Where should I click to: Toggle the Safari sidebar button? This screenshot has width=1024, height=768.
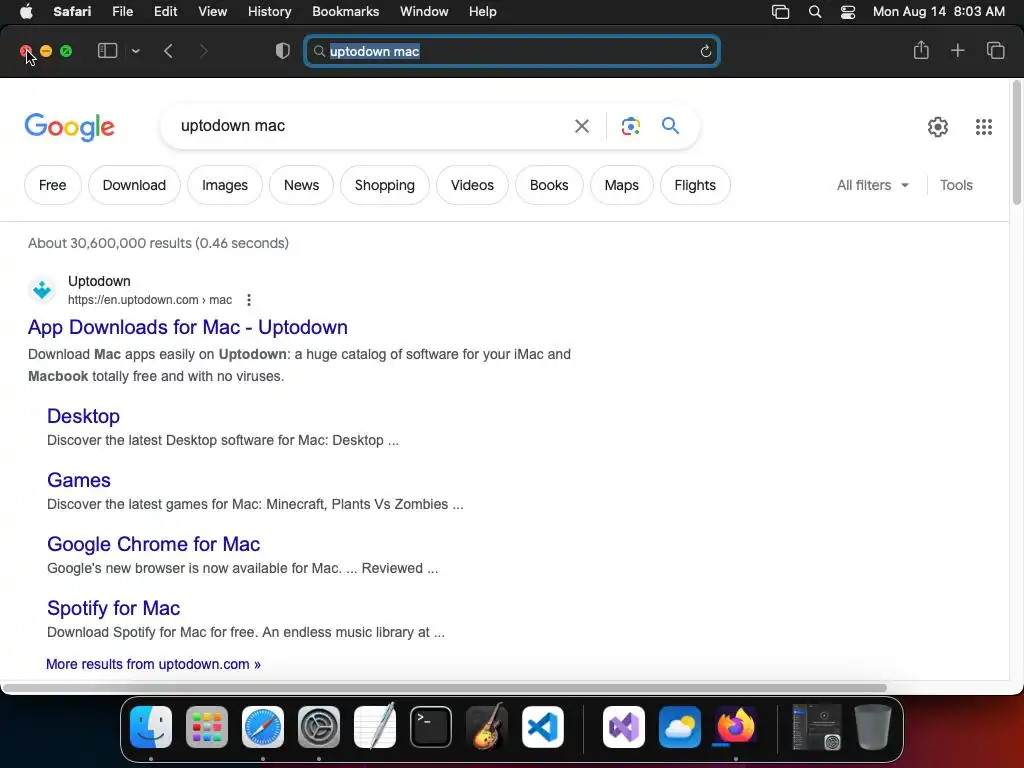107,51
